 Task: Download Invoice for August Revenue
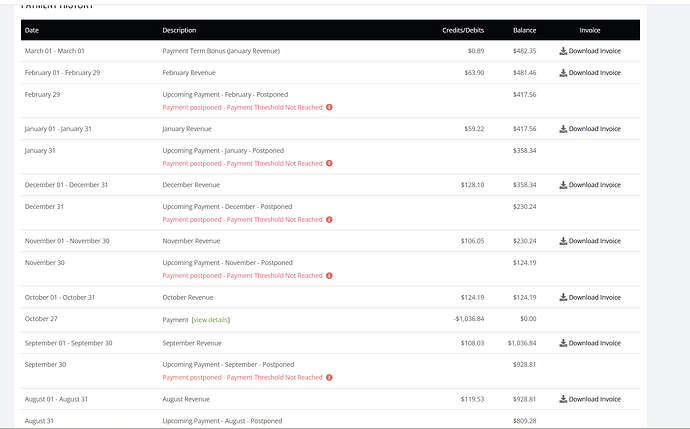[590, 399]
